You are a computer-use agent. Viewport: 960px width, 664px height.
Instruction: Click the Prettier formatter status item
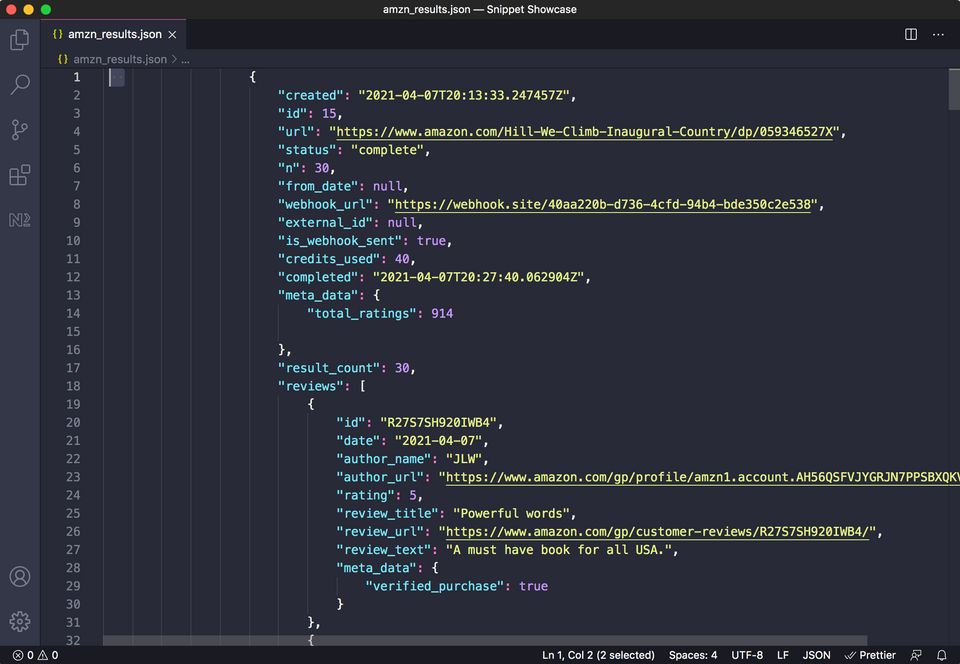click(870, 655)
